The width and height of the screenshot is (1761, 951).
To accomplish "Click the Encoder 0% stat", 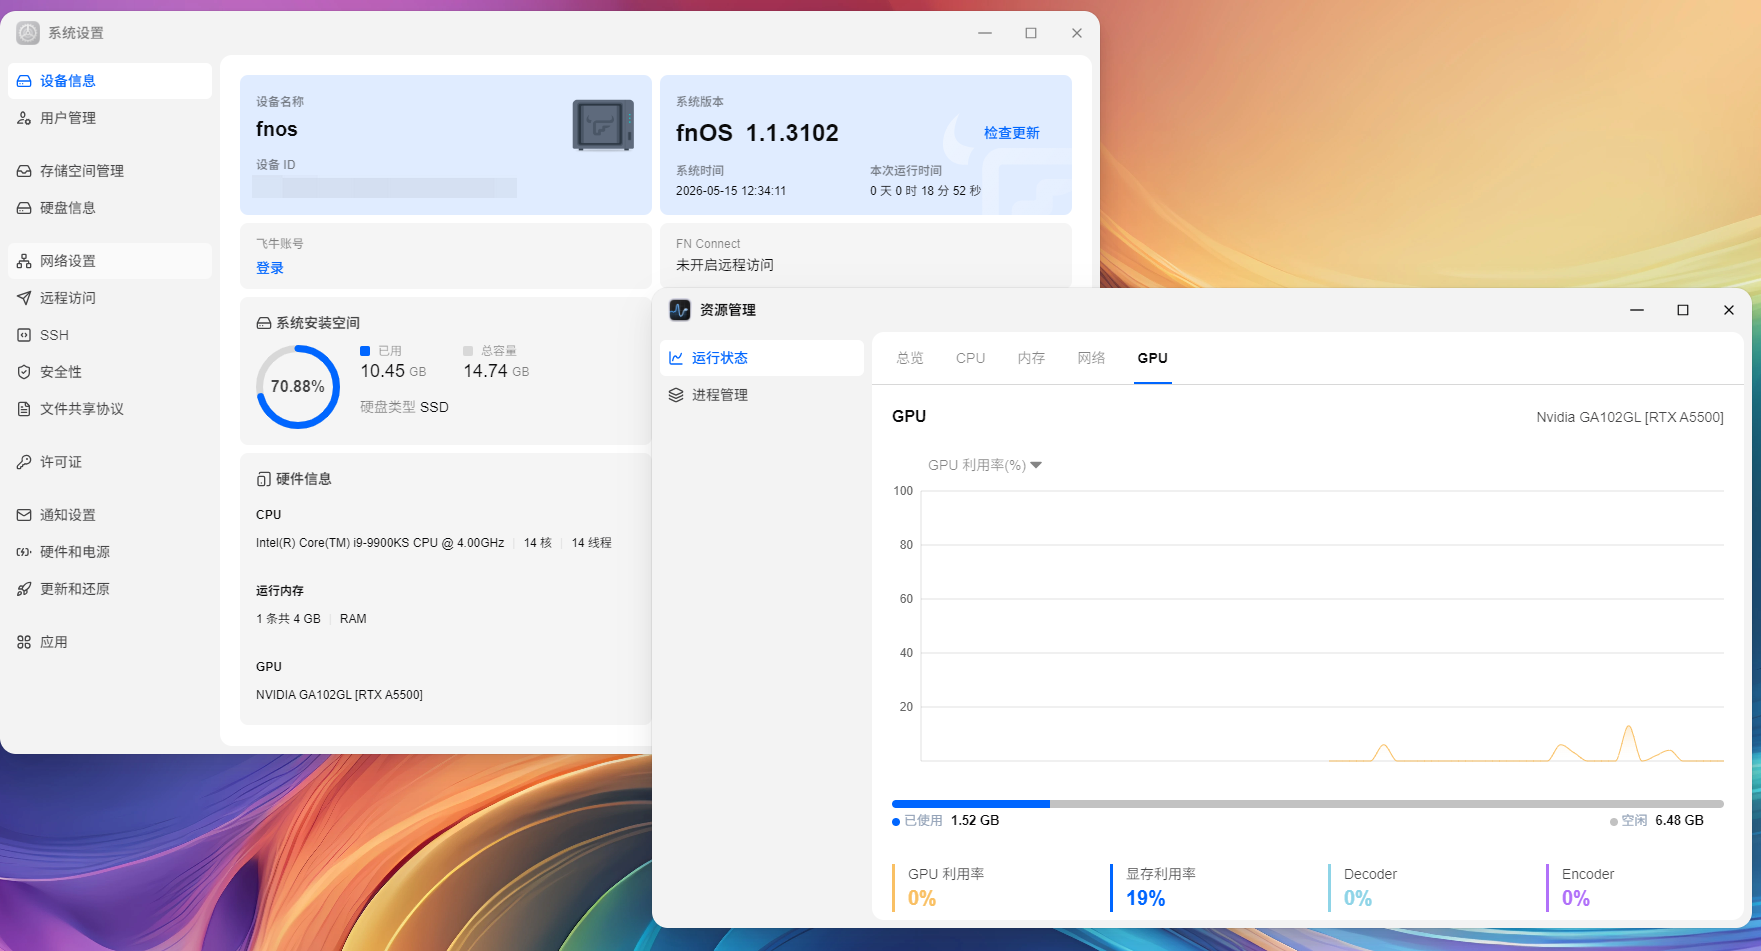I will pos(1588,887).
